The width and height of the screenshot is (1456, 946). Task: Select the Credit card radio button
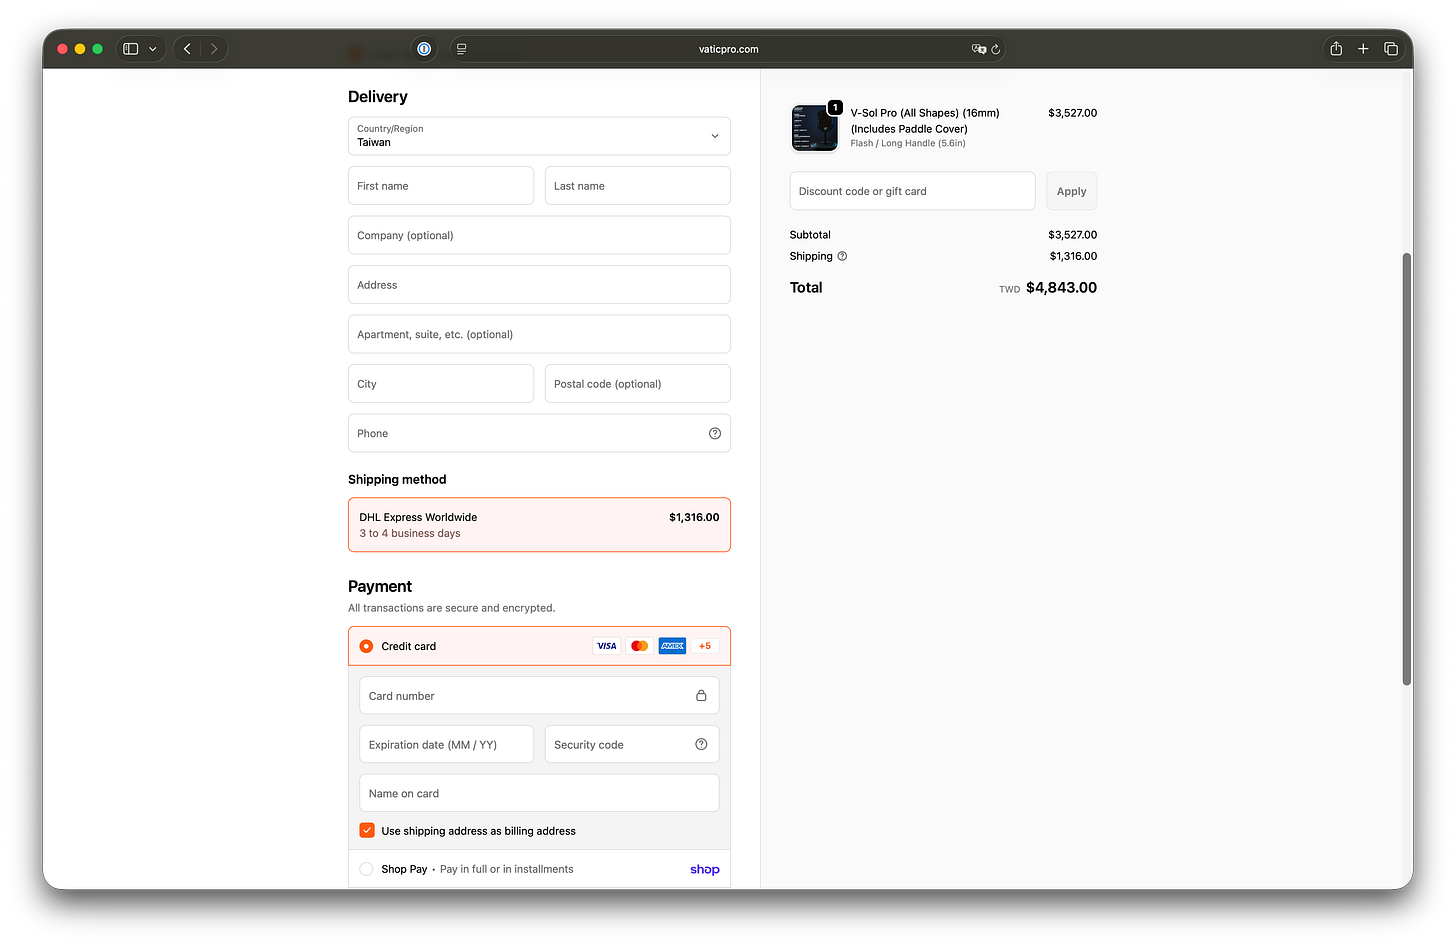tap(366, 646)
